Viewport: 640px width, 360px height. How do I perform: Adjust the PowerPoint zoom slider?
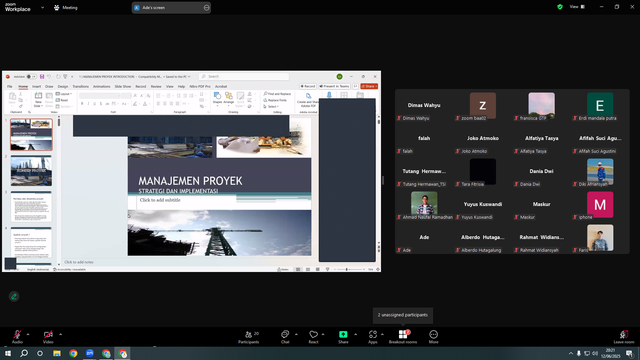tap(347, 269)
